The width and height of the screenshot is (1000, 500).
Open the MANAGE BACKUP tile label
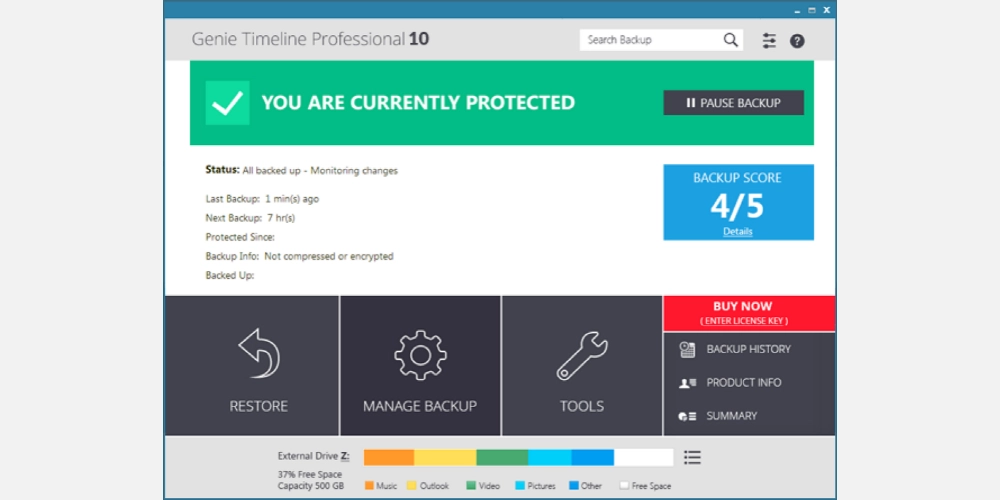point(420,406)
